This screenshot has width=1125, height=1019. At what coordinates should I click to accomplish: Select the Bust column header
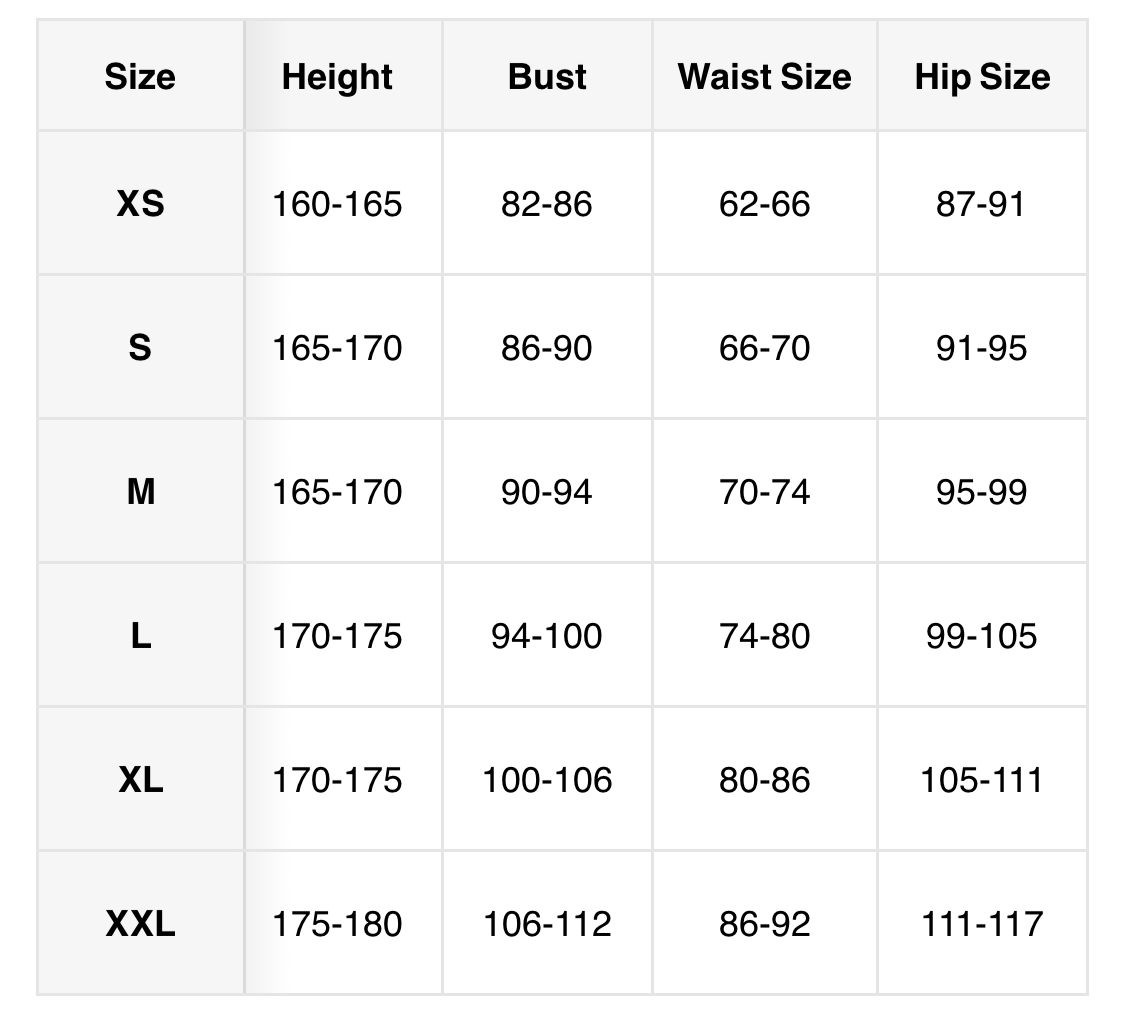tap(547, 77)
